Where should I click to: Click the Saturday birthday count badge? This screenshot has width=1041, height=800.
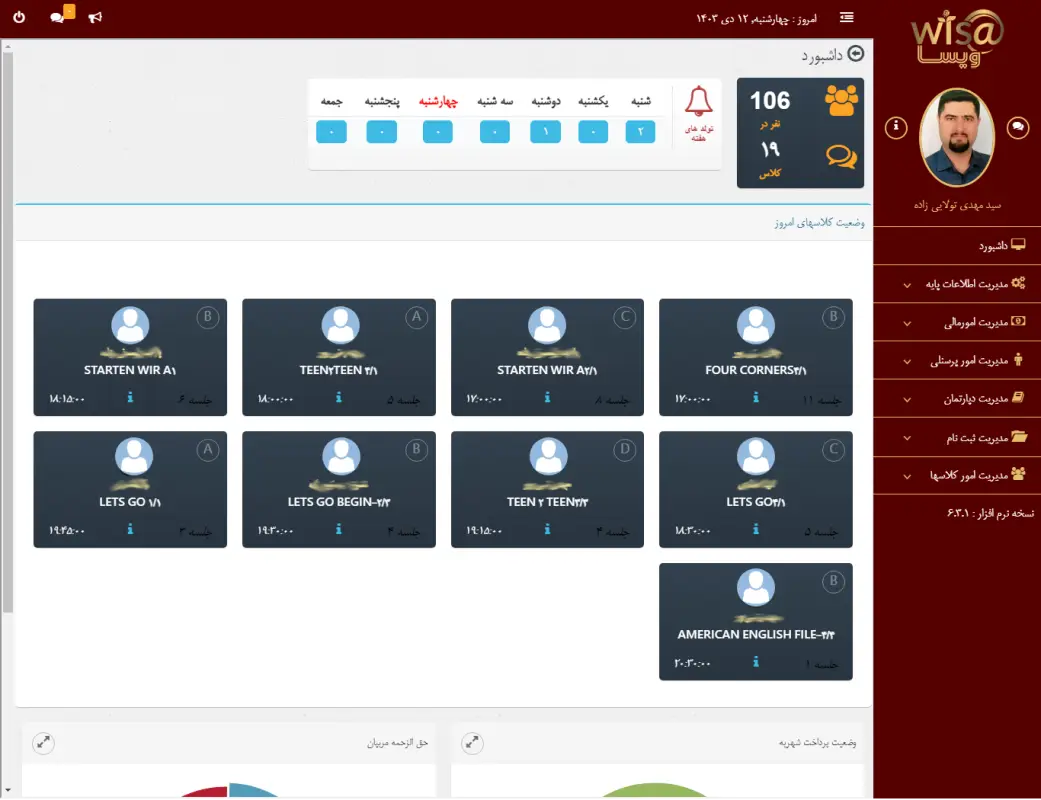click(x=640, y=132)
